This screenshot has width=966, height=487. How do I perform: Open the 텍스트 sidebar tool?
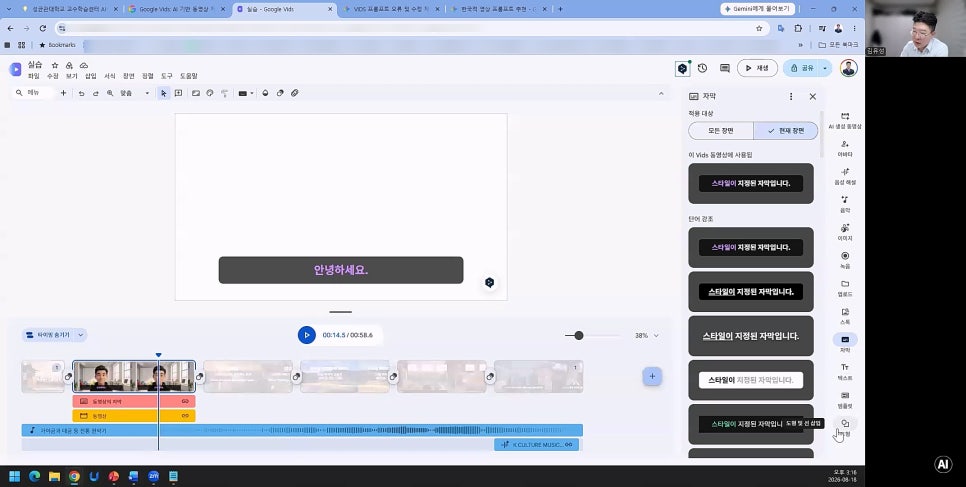845,371
